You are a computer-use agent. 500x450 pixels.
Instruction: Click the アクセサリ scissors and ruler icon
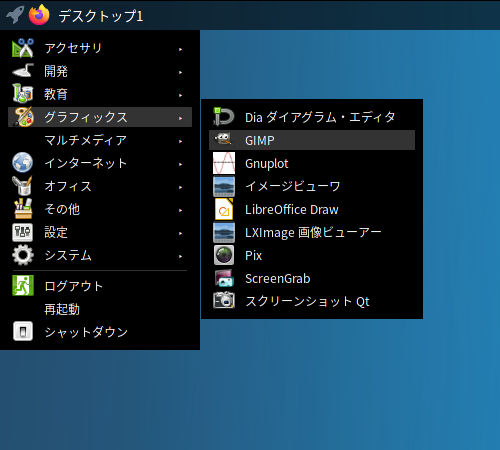click(x=23, y=48)
